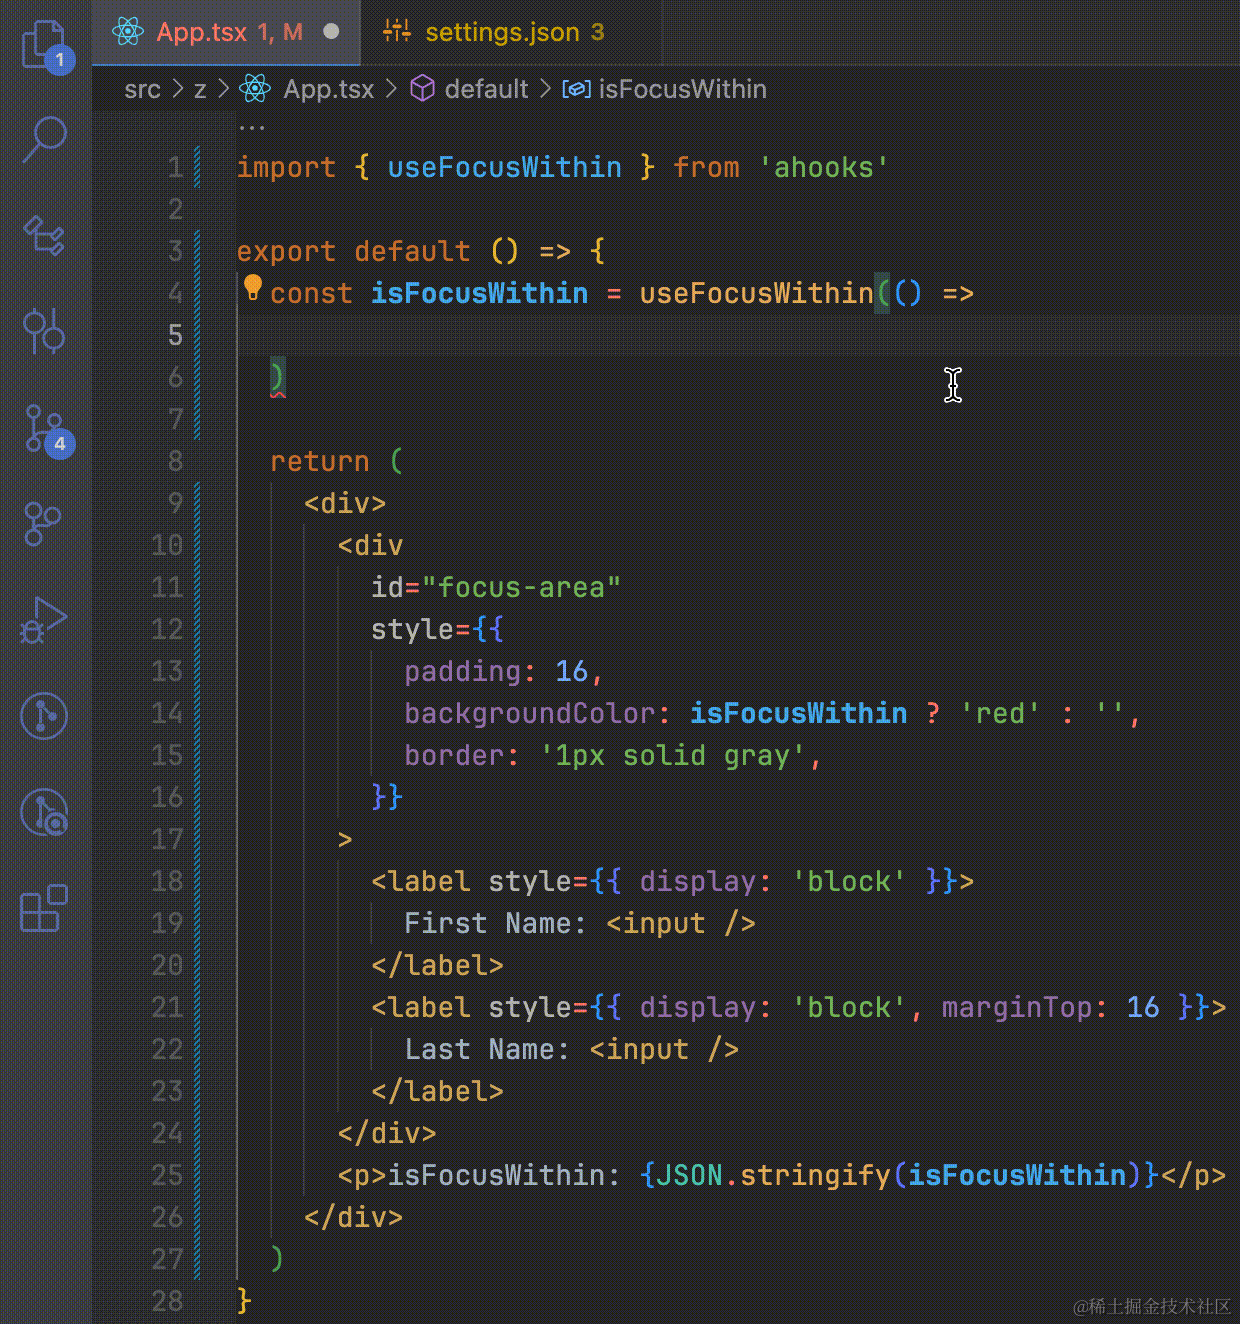Open the Search magnifier in activity bar
Screen dimensions: 1240x1324
tap(44, 139)
